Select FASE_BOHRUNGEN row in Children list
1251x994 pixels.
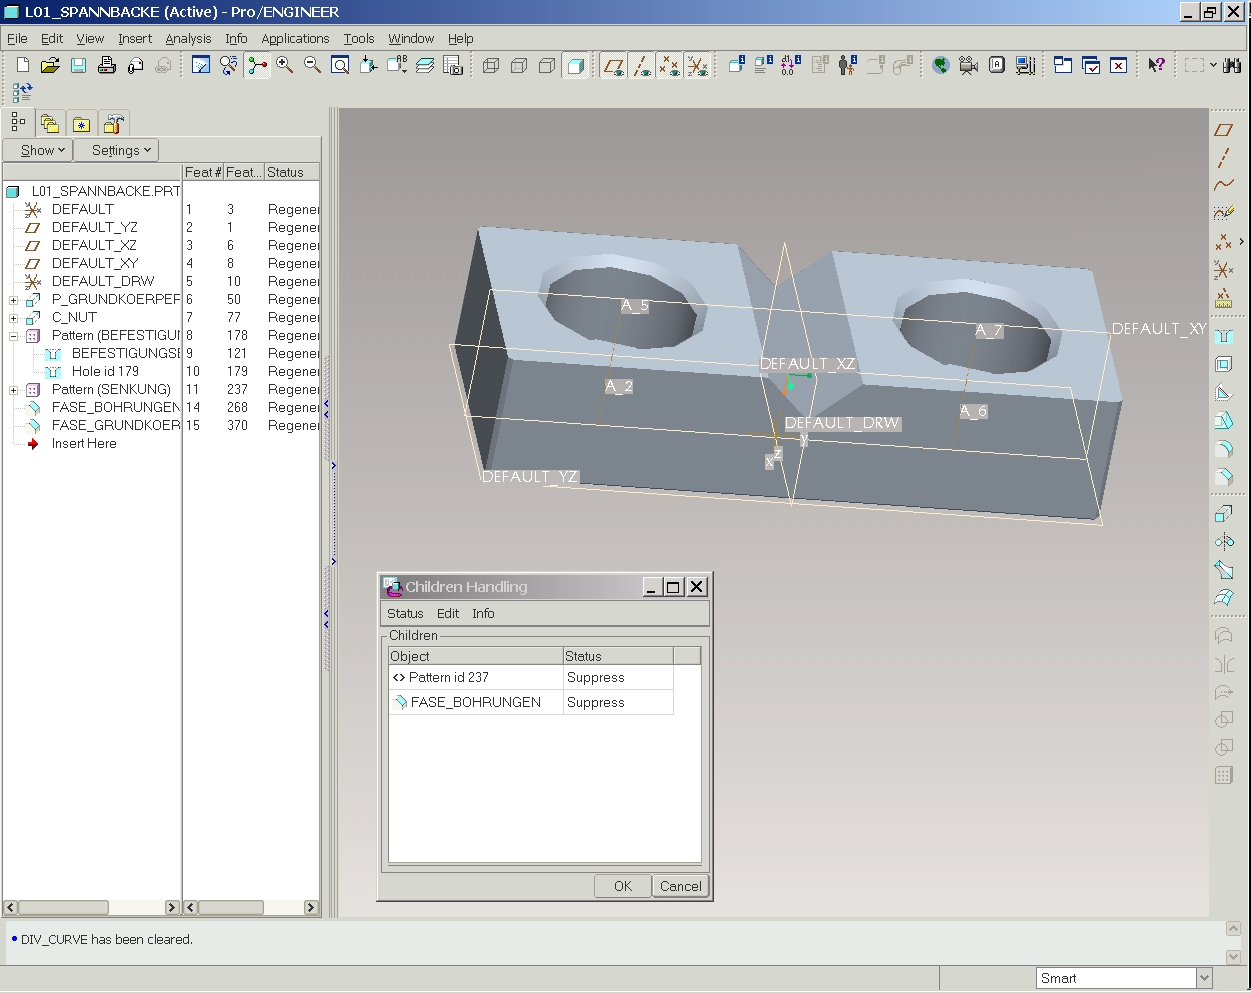[475, 702]
